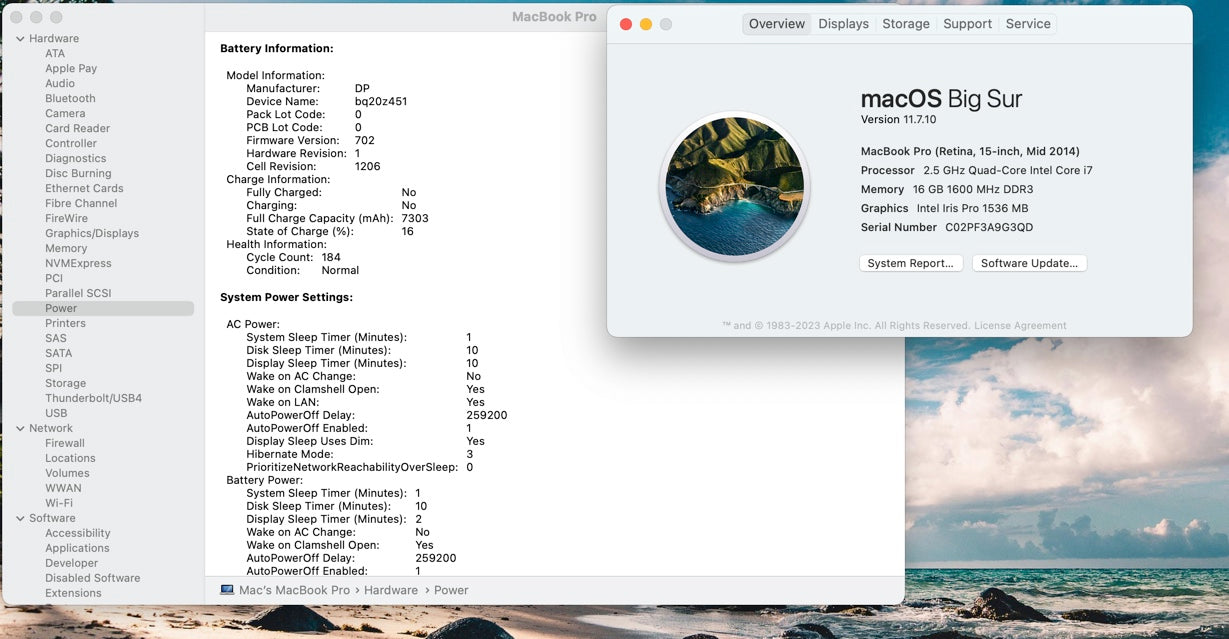This screenshot has height=639, width=1229.
Task: Open the License Agreement link
Action: [x=1020, y=325]
